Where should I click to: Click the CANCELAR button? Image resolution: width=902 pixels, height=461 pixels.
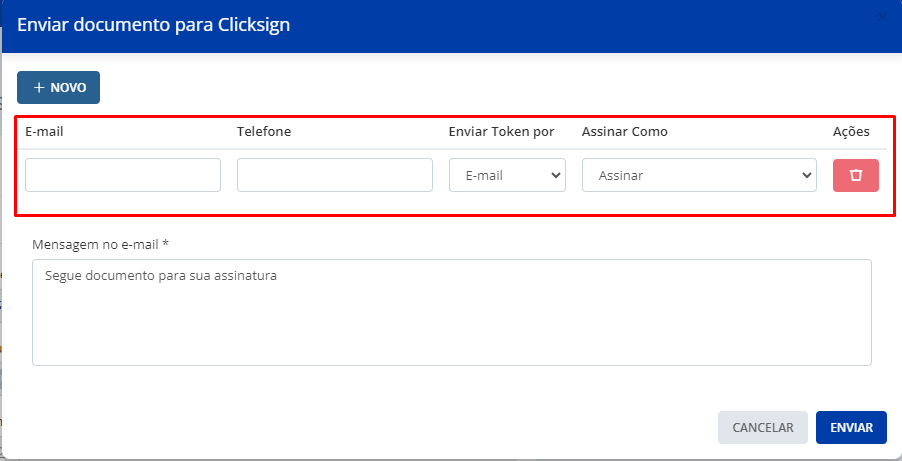coord(762,428)
